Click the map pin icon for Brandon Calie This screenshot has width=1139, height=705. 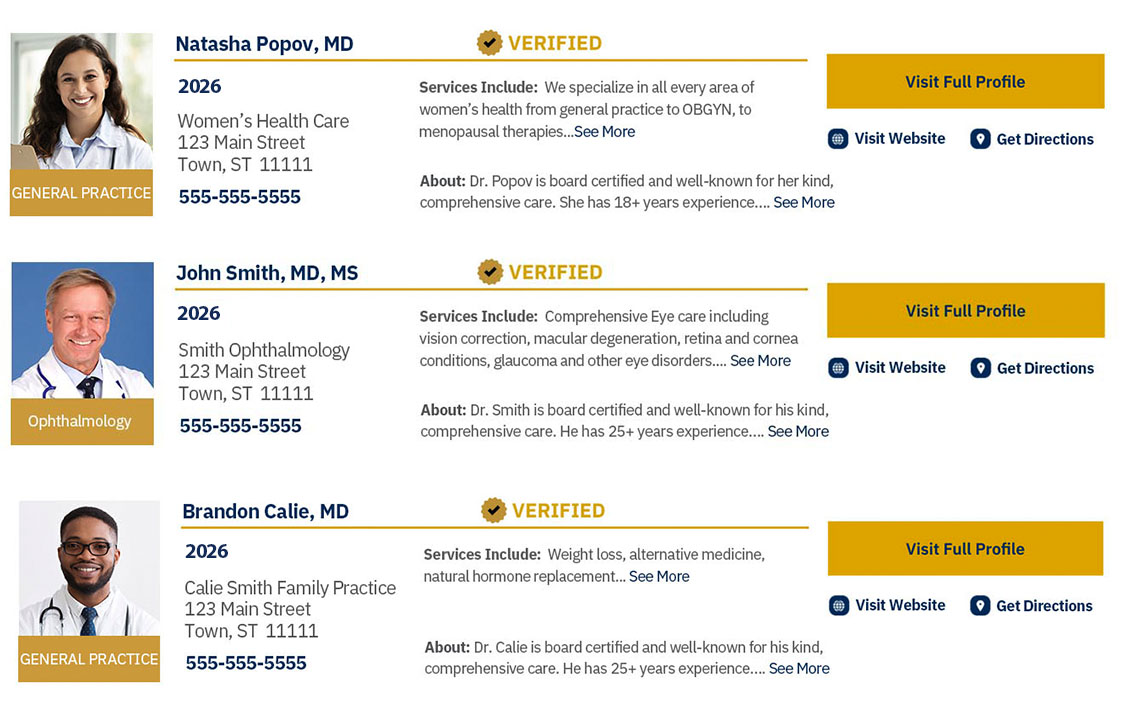(980, 605)
